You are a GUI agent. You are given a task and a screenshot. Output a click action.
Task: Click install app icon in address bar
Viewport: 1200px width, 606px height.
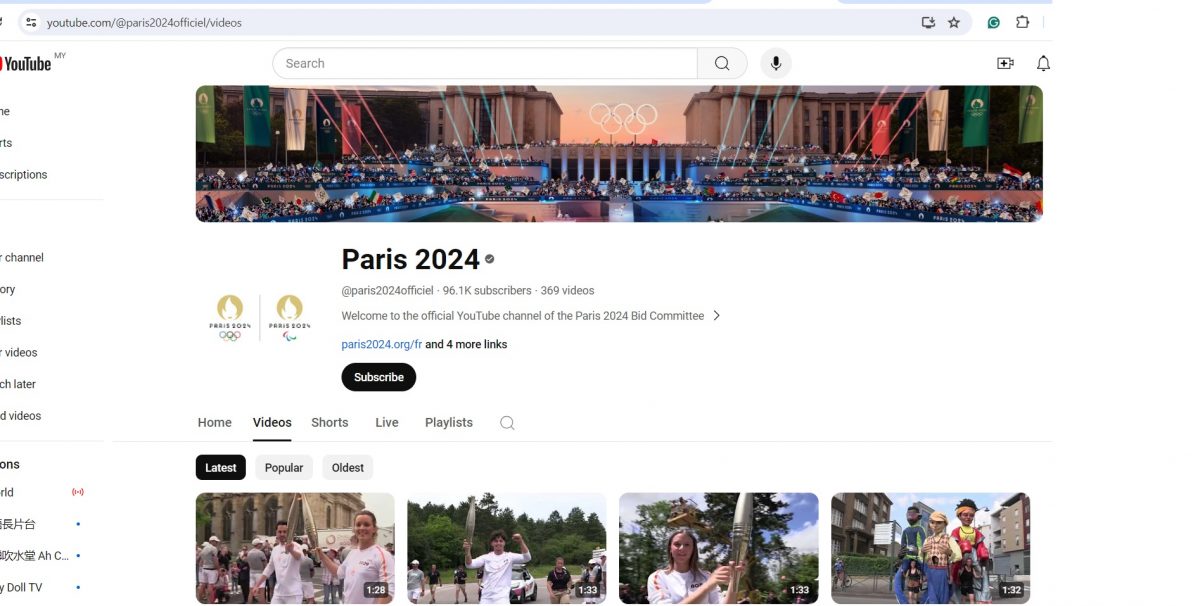click(x=928, y=22)
